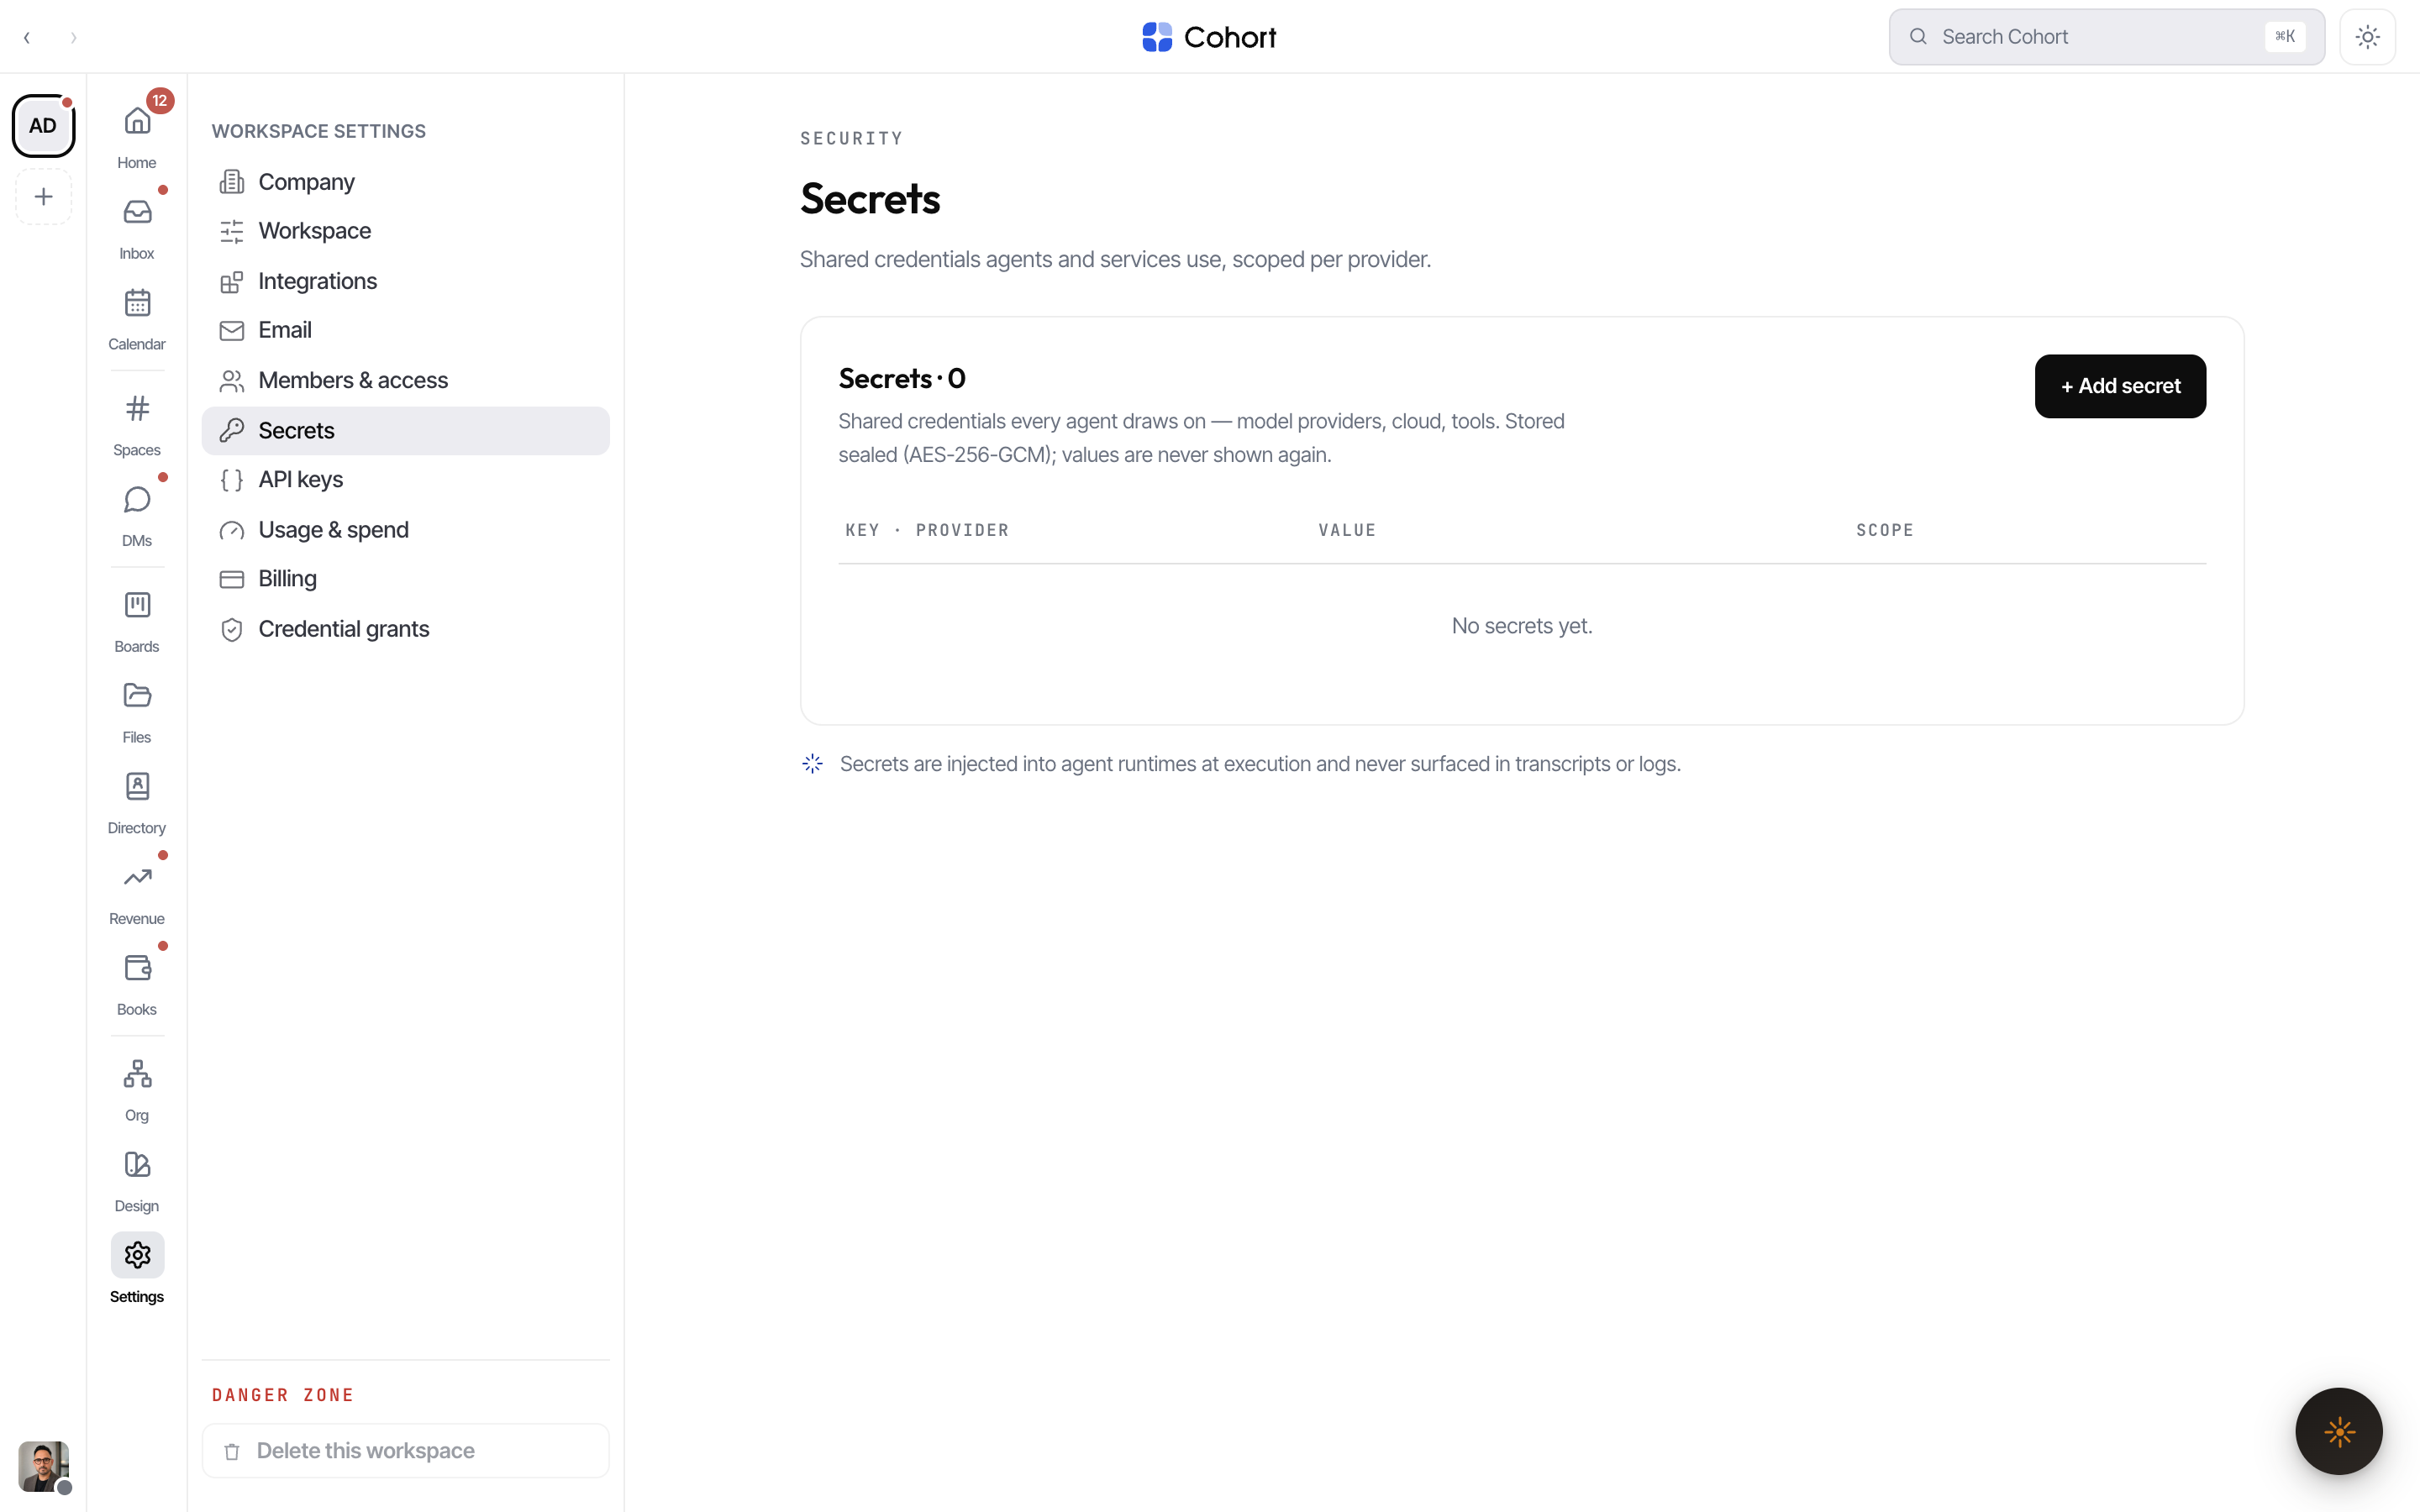
Task: Click the Add secret button
Action: pyautogui.click(x=2120, y=386)
